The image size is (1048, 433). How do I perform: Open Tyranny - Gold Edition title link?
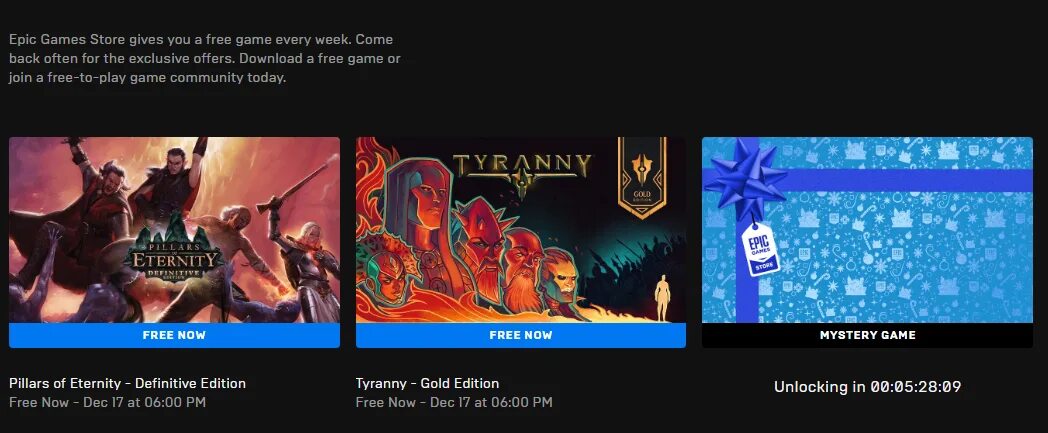(x=427, y=384)
